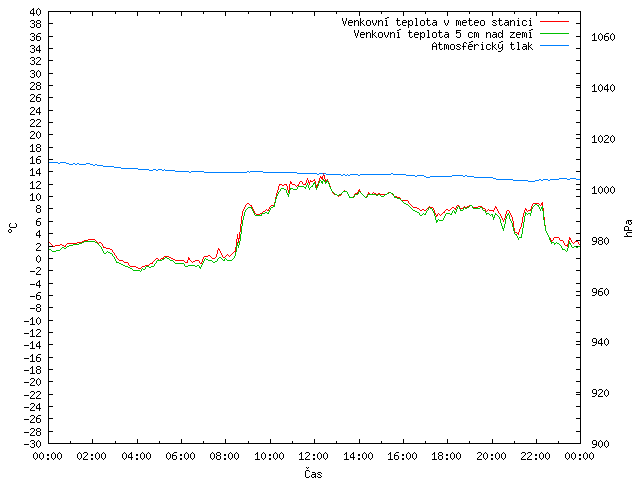
Task: Click the left axis value '30'
Action: (x=36, y=74)
